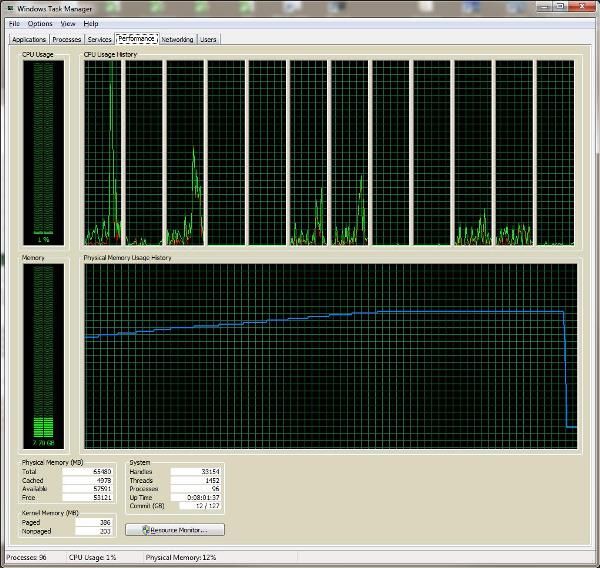Open the Help menu
The width and height of the screenshot is (600, 568).
click(x=91, y=24)
